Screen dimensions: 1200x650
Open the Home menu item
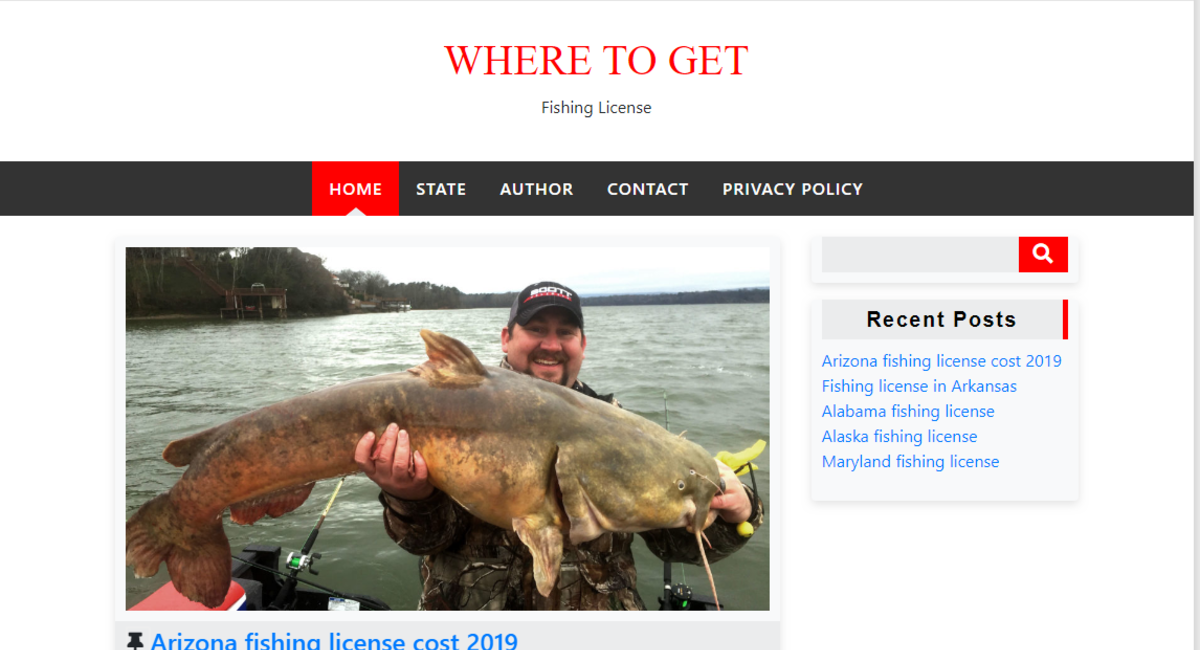(355, 189)
